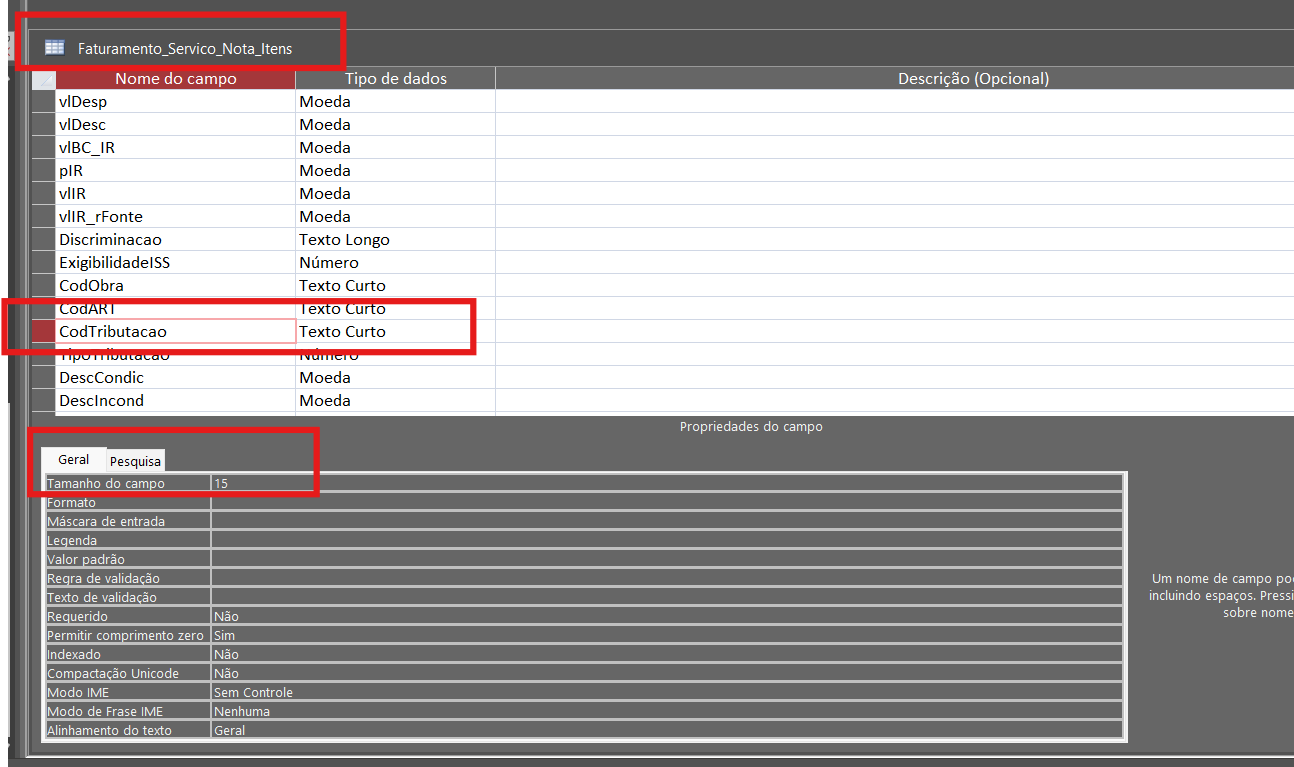The image size is (1294, 767).
Task: Select the ExigibilidadeISS field name cell
Action: (x=175, y=262)
